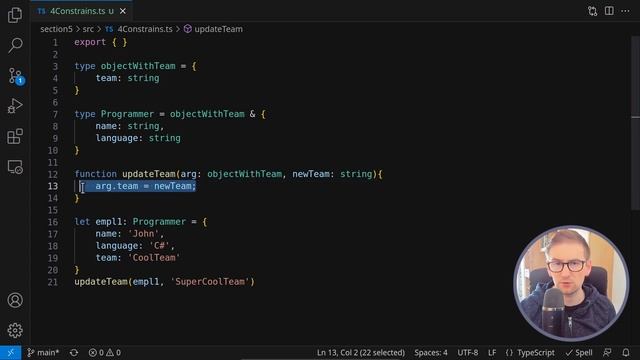Click 'updateTeam' function name on line 12

coord(149,174)
